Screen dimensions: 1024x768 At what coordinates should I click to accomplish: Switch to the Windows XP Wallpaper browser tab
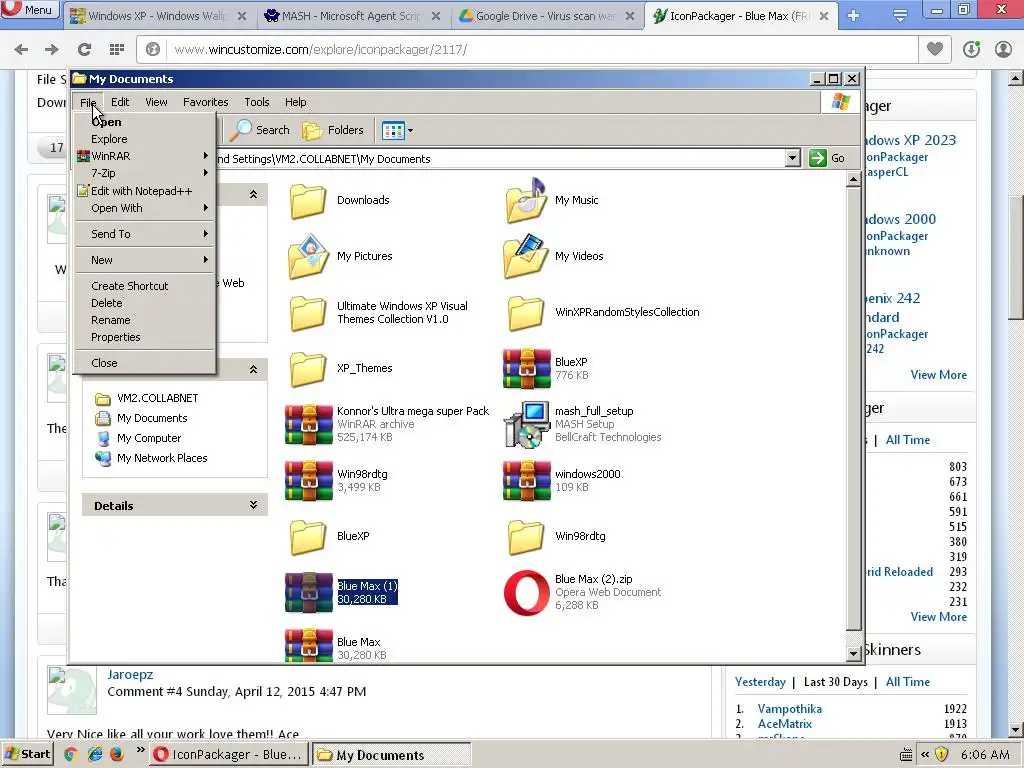[159, 16]
